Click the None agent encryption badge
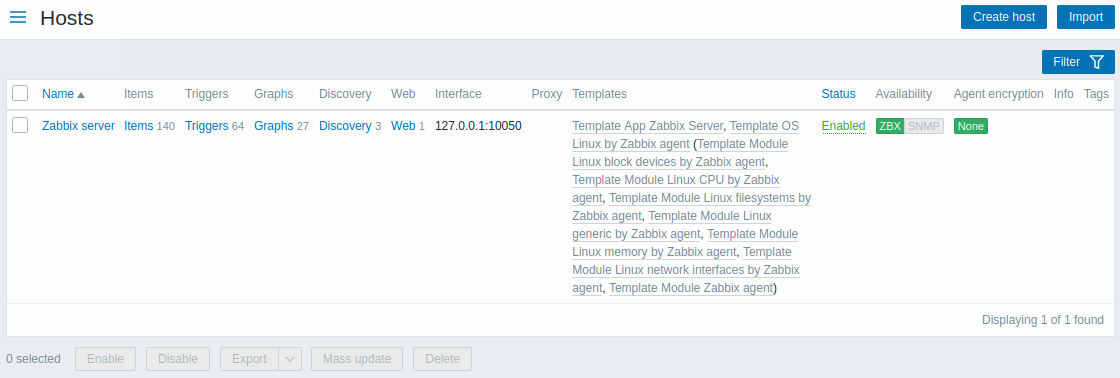This screenshot has width=1120, height=378. point(971,126)
